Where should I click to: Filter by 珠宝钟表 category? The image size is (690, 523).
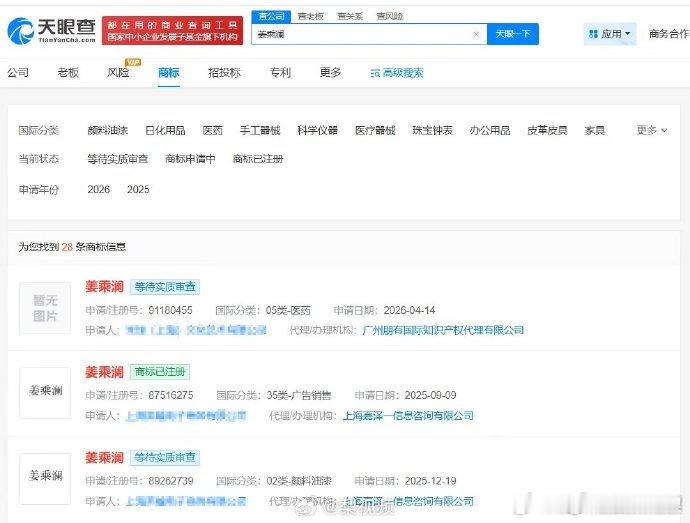click(433, 130)
